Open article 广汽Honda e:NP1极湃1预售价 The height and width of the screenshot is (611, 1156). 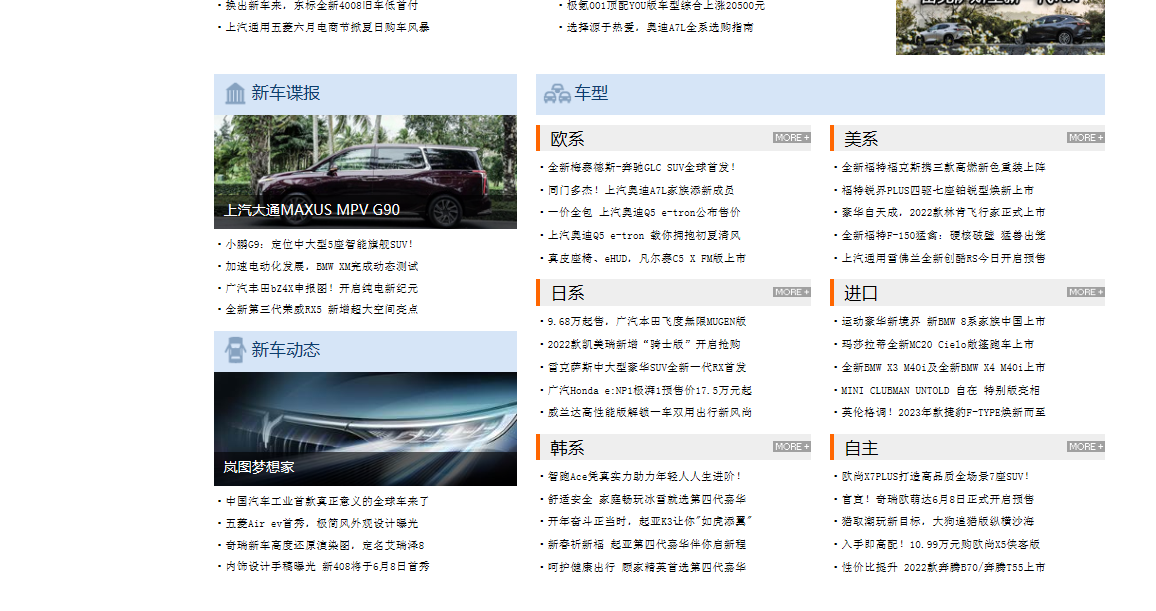(x=650, y=391)
